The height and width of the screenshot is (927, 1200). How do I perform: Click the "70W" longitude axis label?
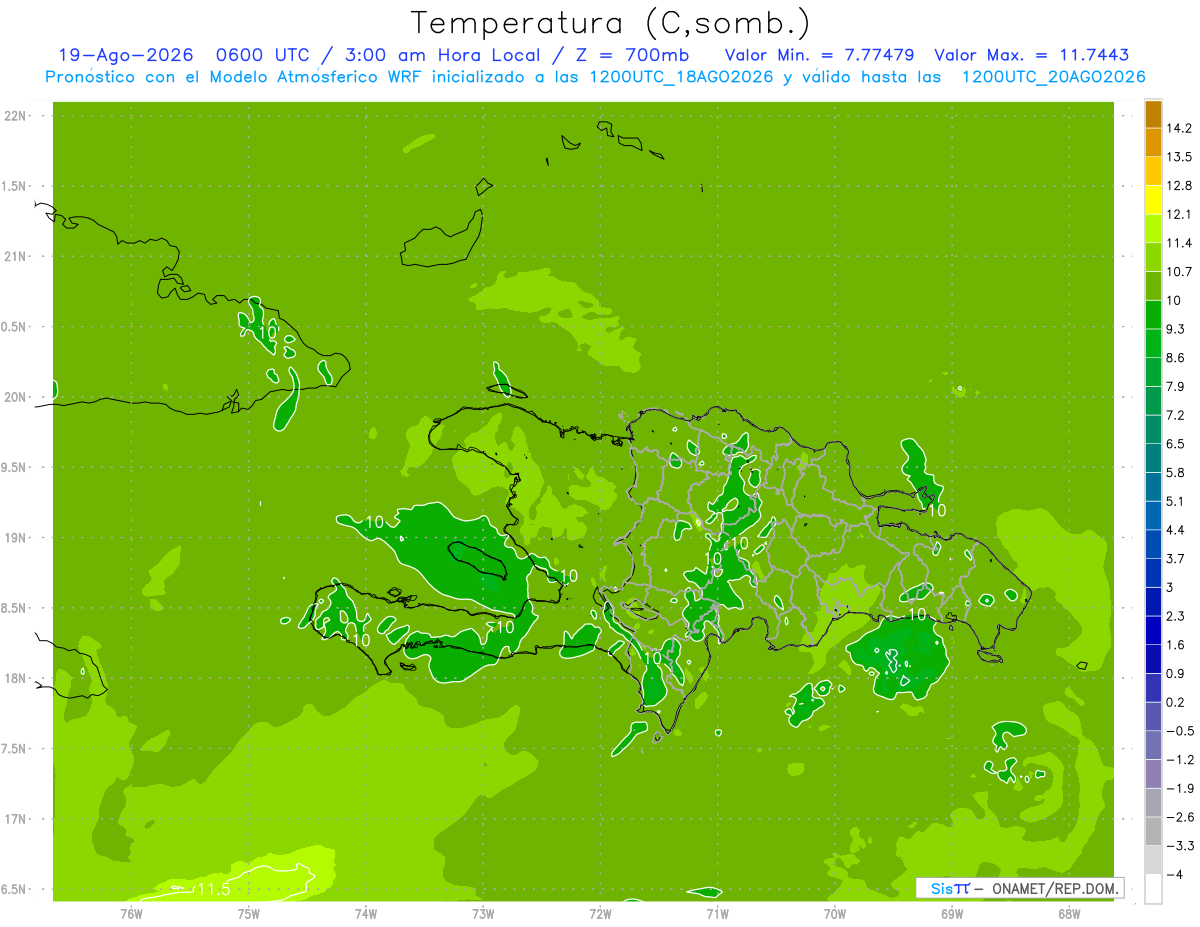(x=835, y=914)
